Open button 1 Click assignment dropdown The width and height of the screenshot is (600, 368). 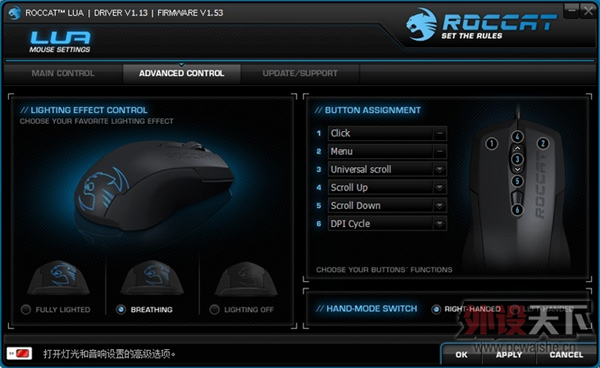pyautogui.click(x=387, y=133)
